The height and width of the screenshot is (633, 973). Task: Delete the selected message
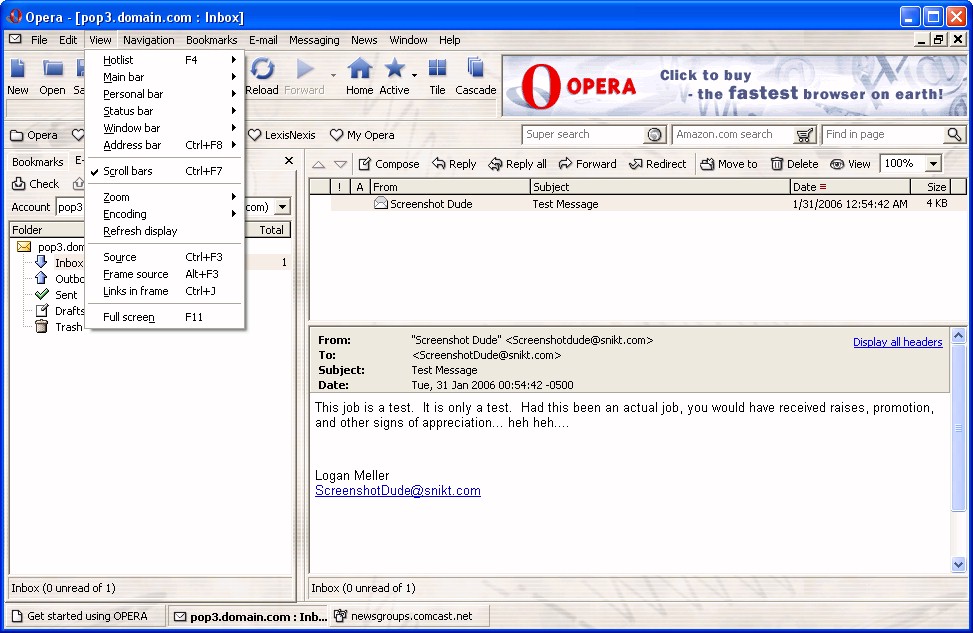[x=795, y=164]
